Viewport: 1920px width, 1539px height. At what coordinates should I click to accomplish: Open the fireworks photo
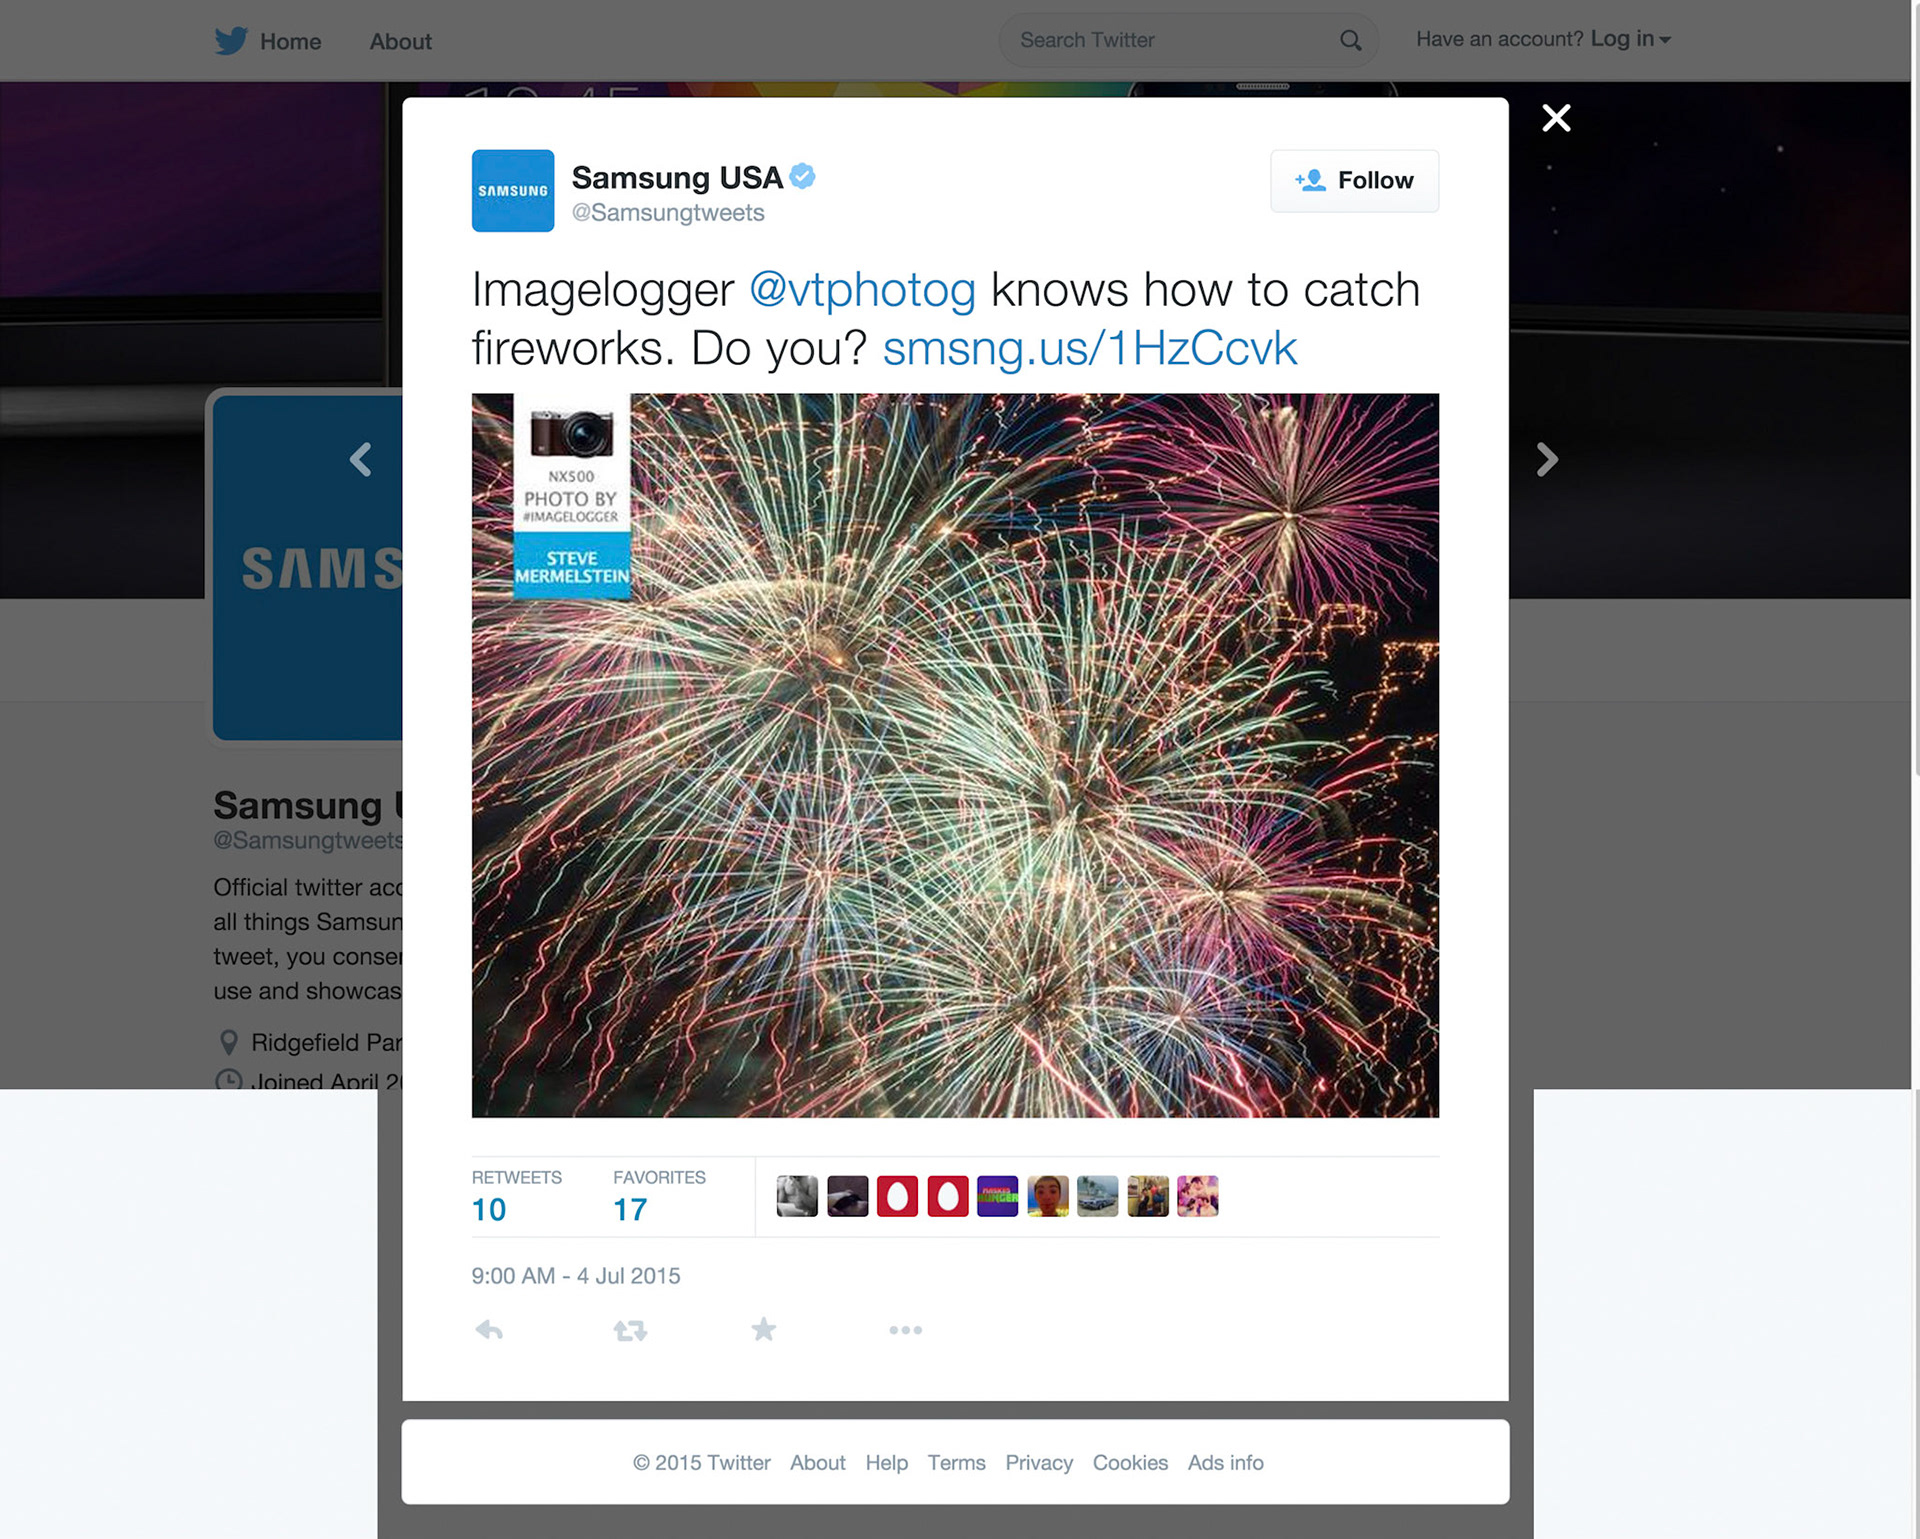click(955, 755)
